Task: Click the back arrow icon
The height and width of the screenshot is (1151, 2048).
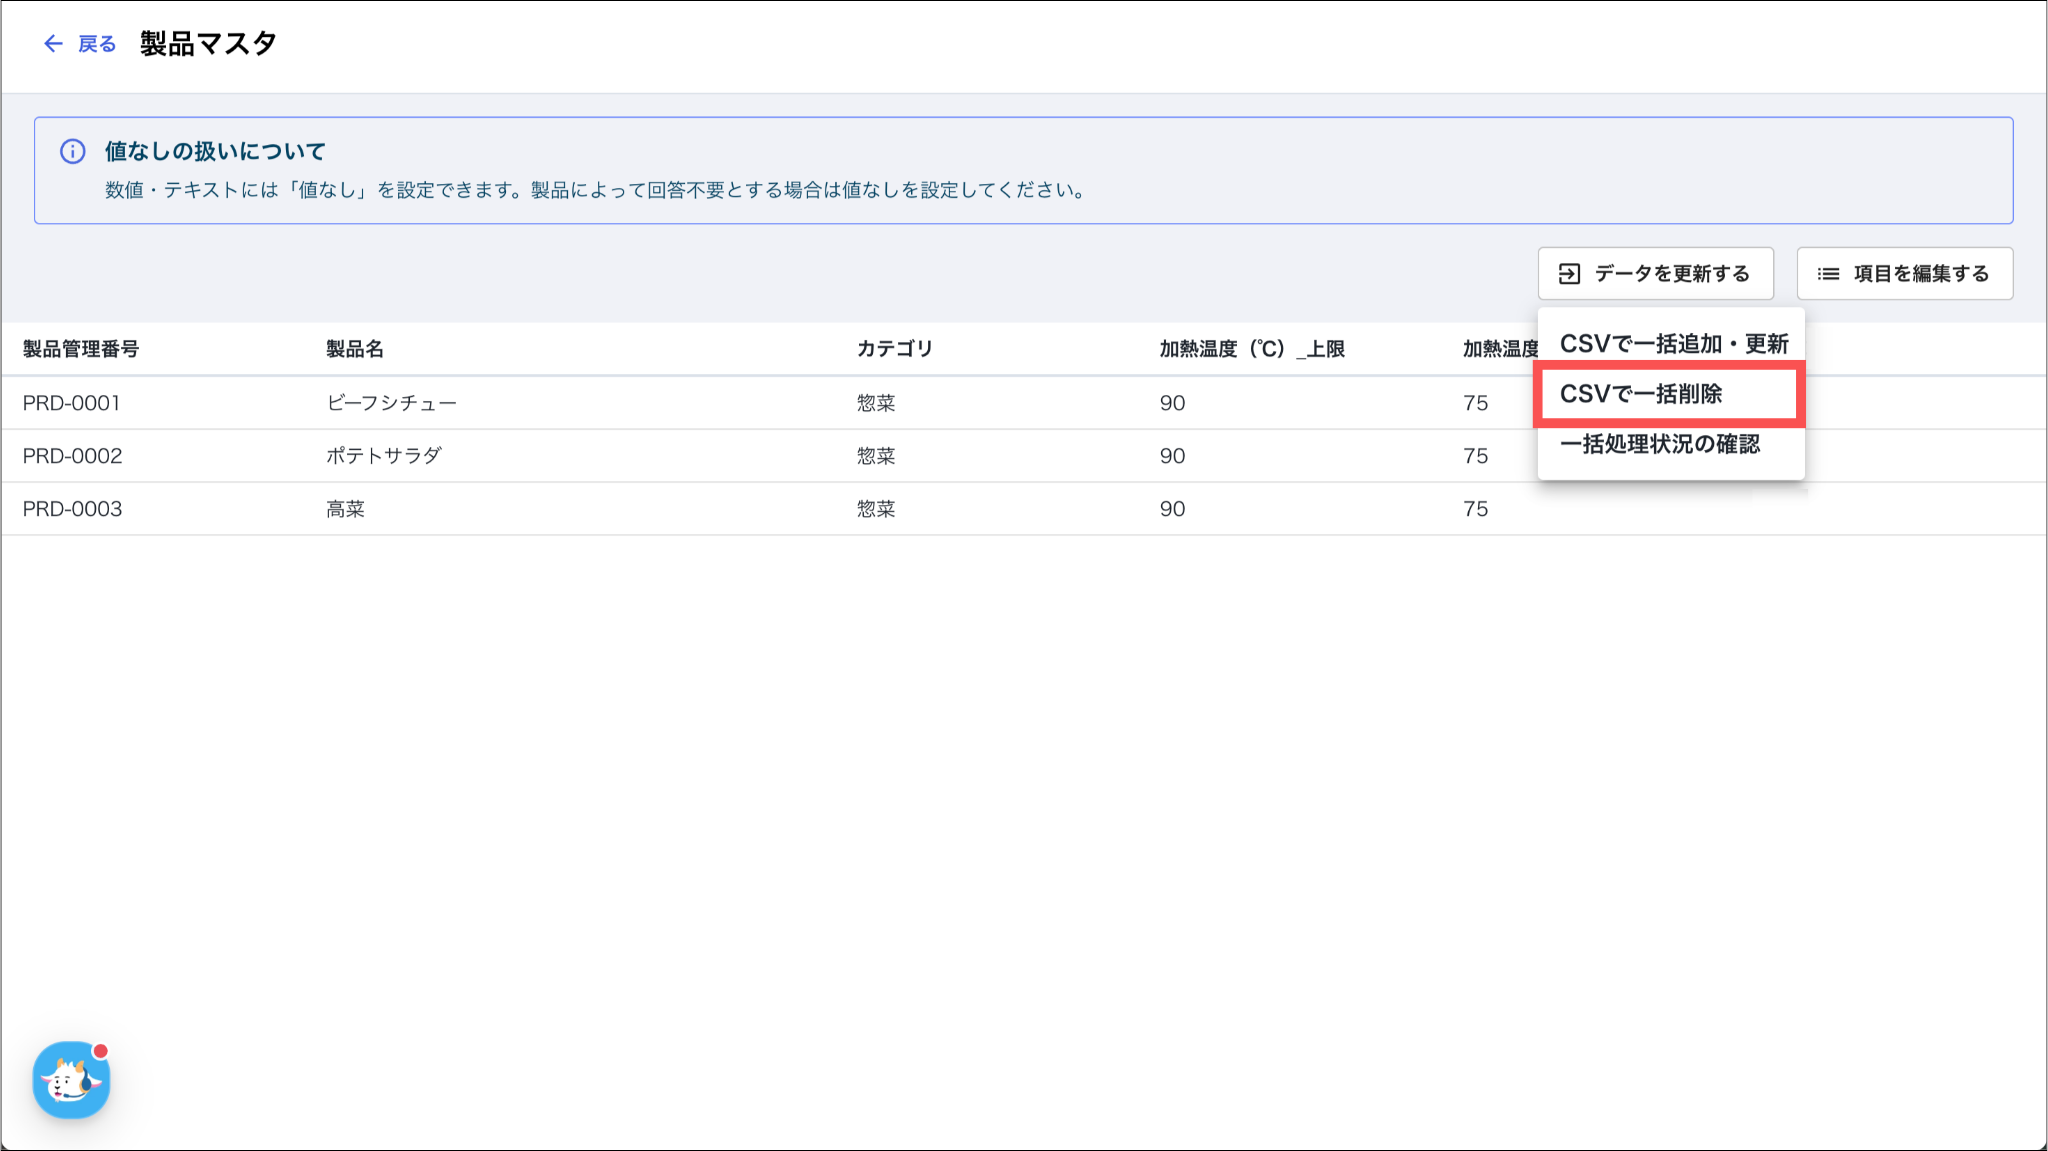Action: click(x=53, y=43)
